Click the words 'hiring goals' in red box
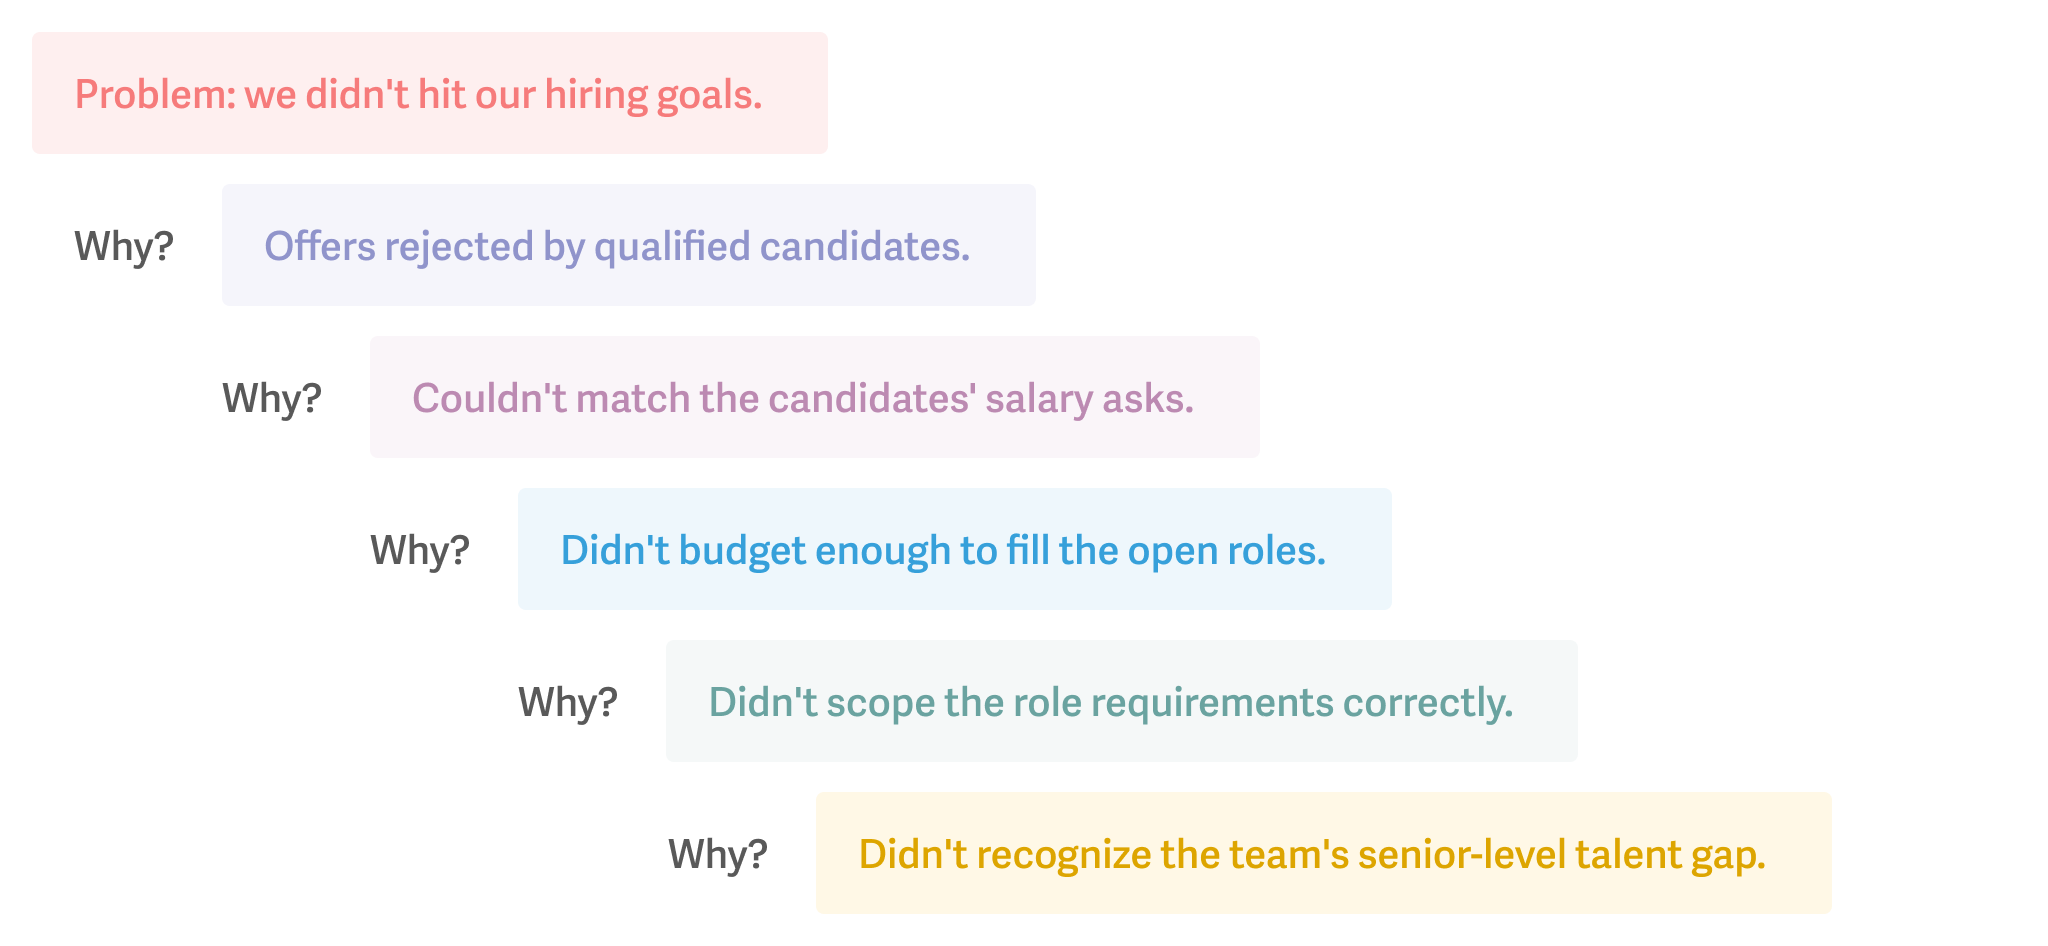Viewport: 2048px width, 946px height. coord(653,97)
